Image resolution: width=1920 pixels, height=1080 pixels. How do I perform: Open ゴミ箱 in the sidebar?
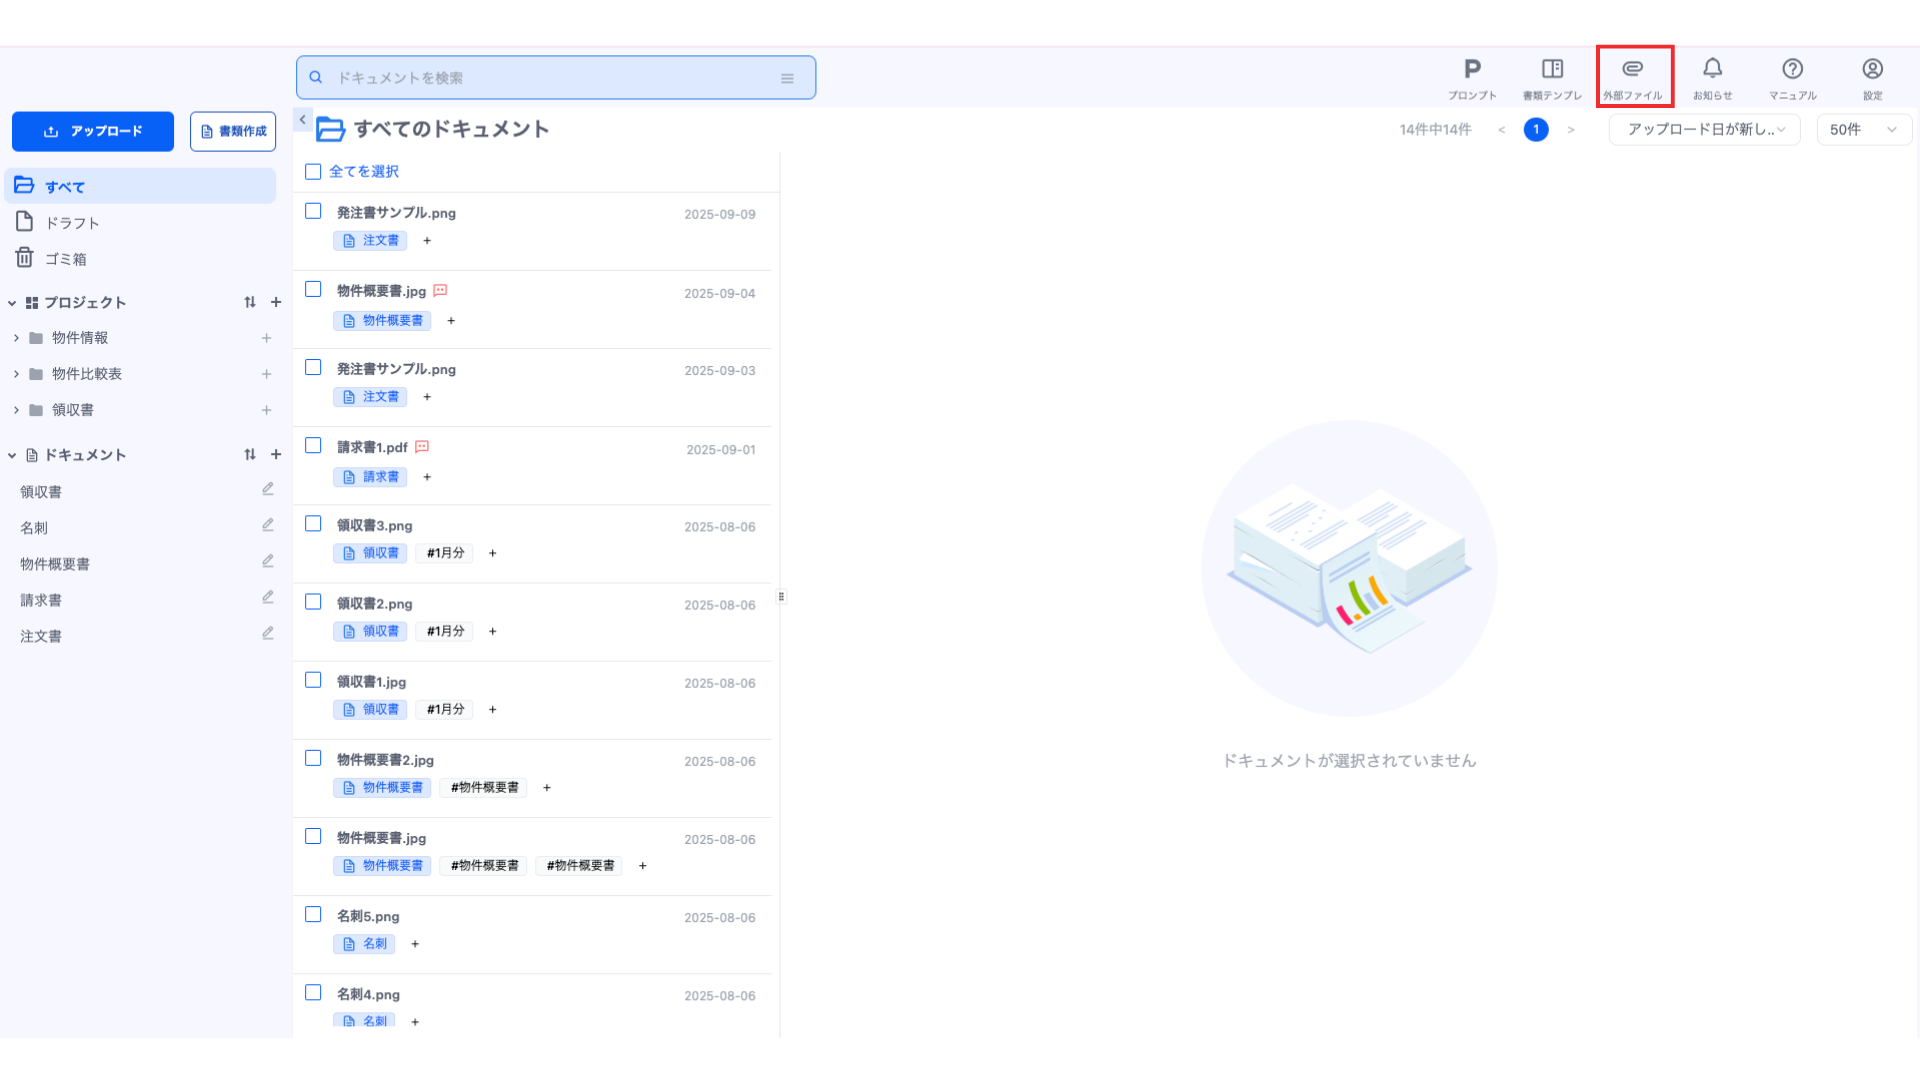pos(65,259)
